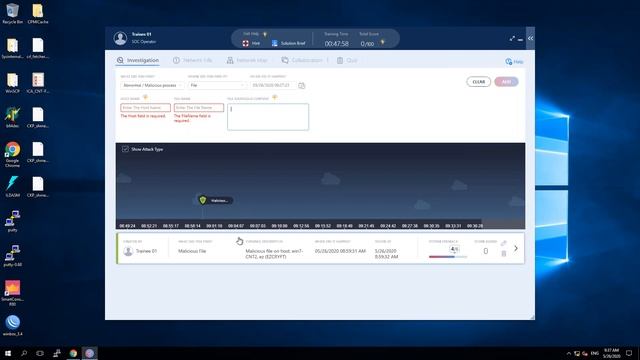This screenshot has height=360, width=640.
Task: Click the Trainee 01 profile avatar
Action: tap(120, 38)
